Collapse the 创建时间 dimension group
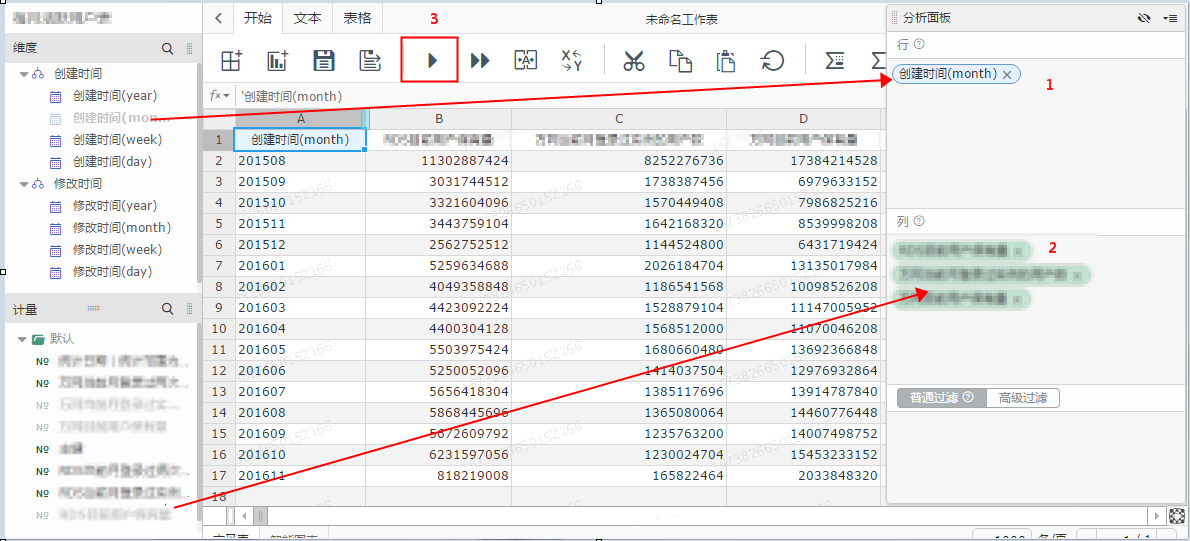 [x=24, y=74]
